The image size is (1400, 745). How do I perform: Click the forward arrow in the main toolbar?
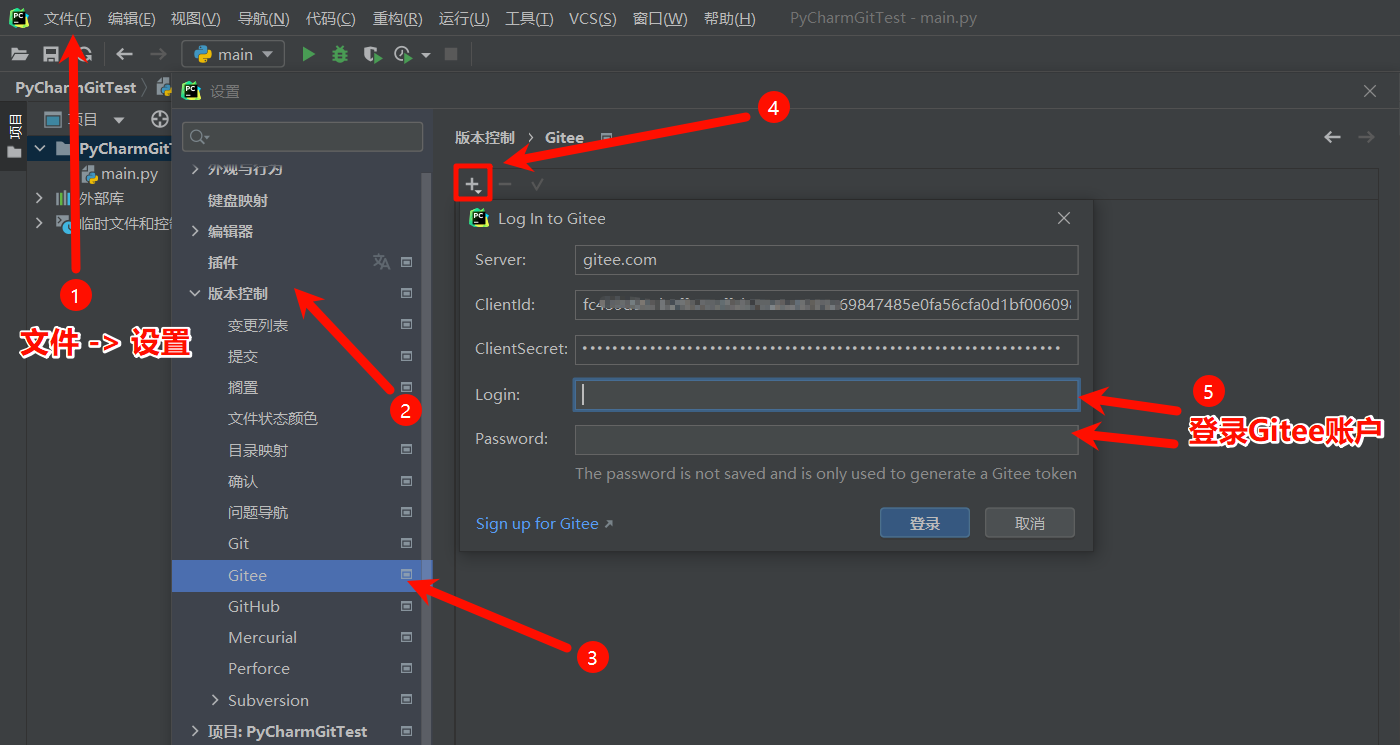(x=158, y=54)
